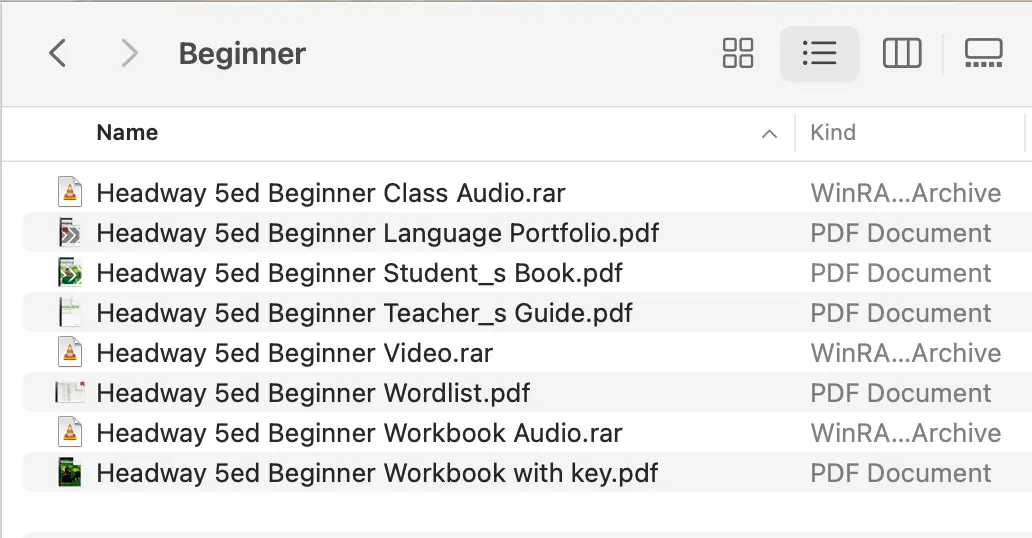Click the Language Portfolio.pdf thumbnail icon
Viewport: 1032px width, 538px height.
[x=70, y=233]
